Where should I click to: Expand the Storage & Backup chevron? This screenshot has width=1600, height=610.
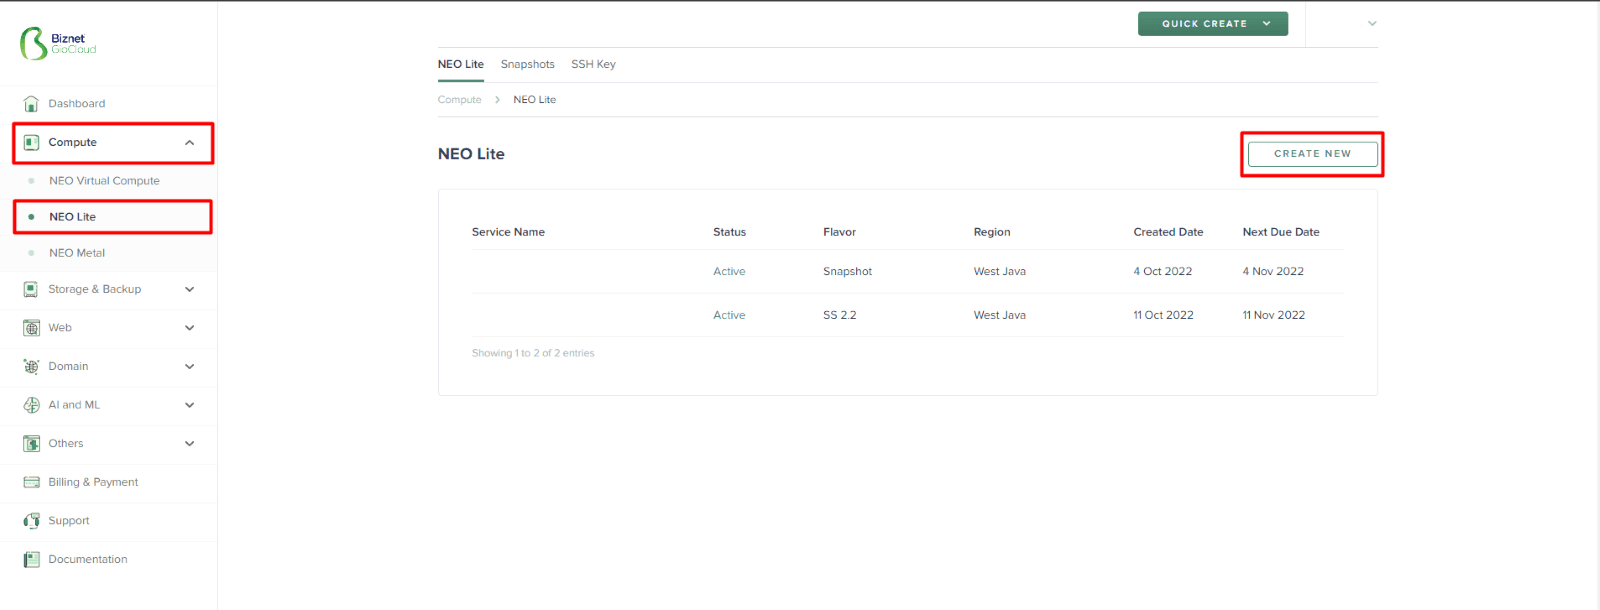[189, 289]
